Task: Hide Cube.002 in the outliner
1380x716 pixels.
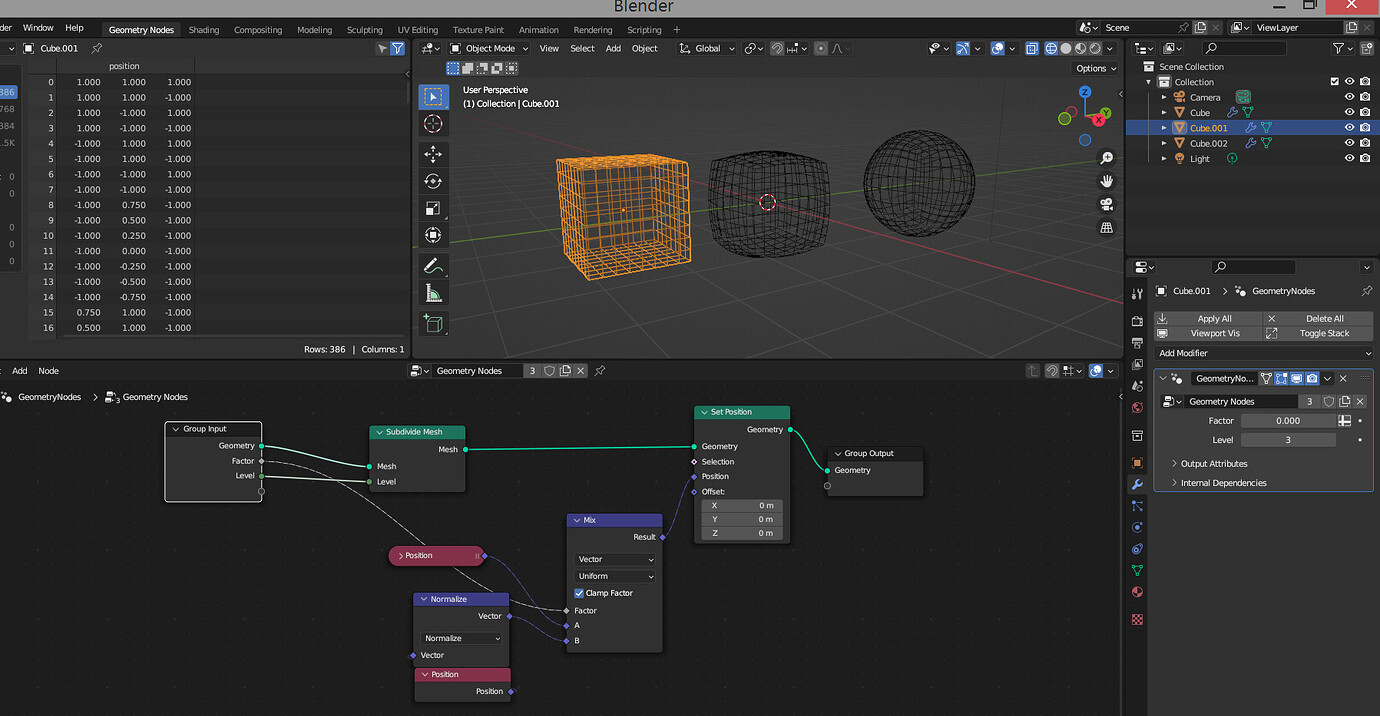Action: pyautogui.click(x=1350, y=142)
